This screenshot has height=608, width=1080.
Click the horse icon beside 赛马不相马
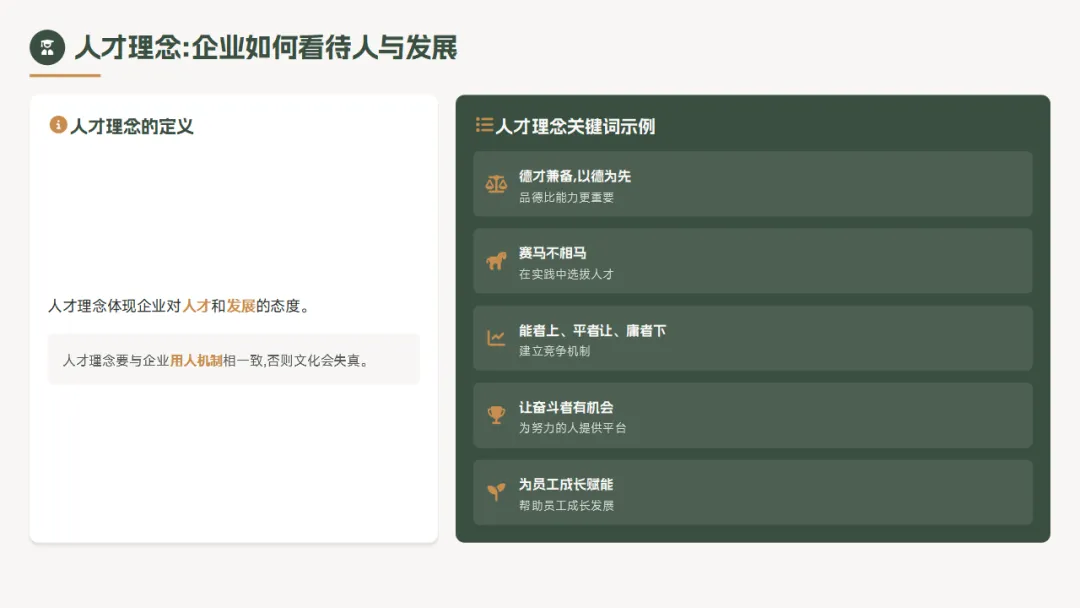496,261
